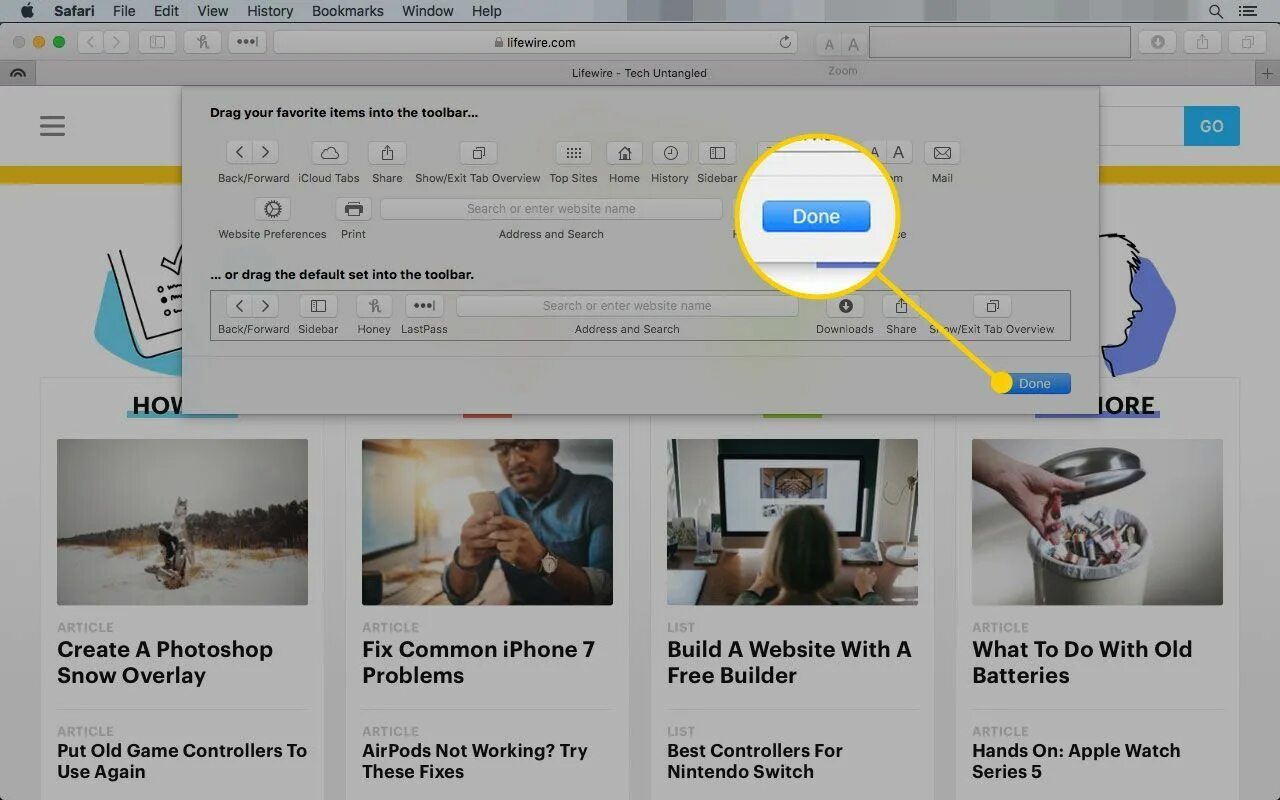Click the back arrow in the favorite items row
This screenshot has width=1280, height=800.
click(x=239, y=153)
